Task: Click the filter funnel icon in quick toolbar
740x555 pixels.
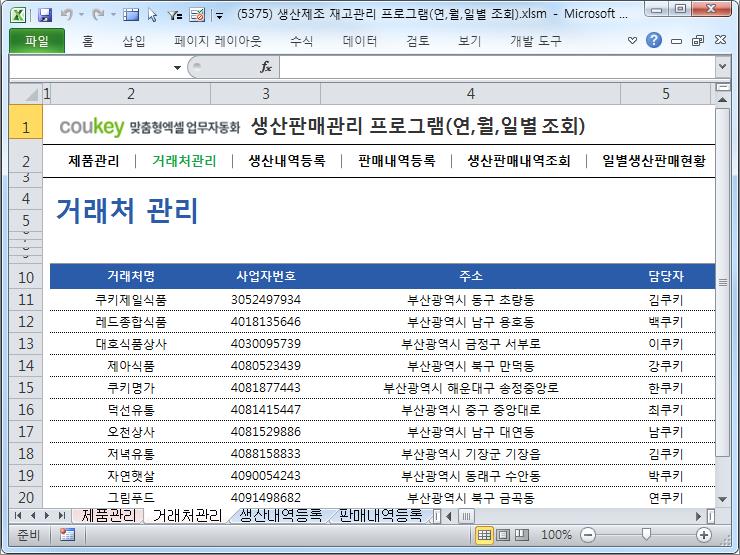Action: coord(175,15)
